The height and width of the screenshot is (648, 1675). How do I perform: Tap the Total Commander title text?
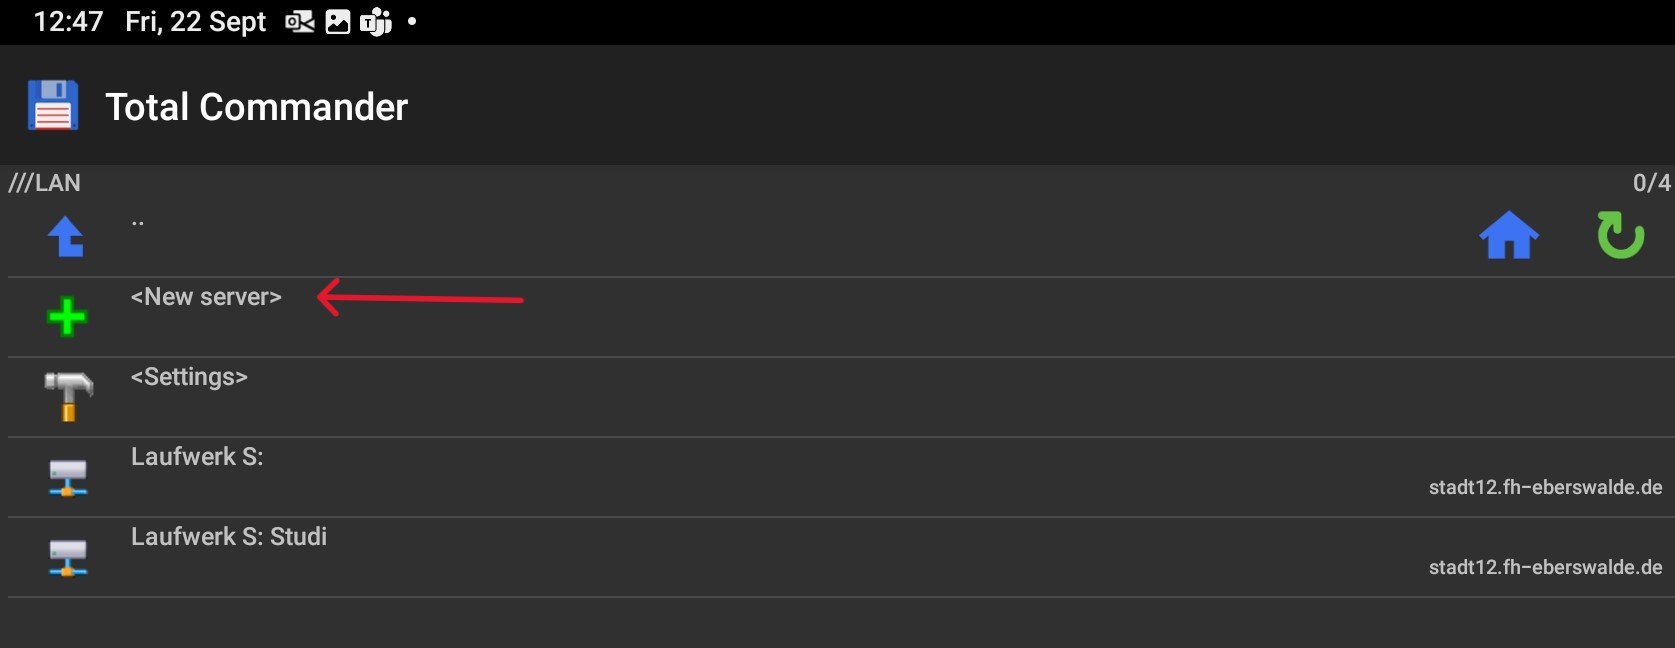point(257,107)
